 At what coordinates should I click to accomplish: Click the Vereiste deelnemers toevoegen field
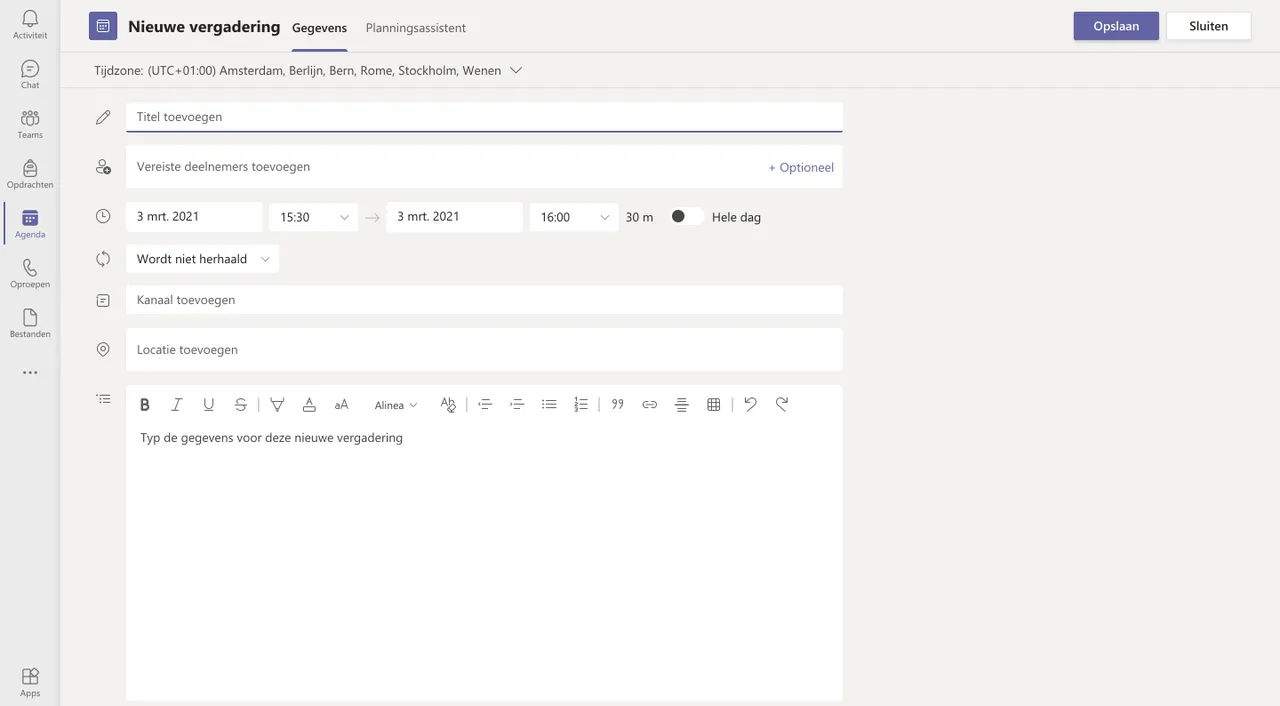pyautogui.click(x=484, y=167)
